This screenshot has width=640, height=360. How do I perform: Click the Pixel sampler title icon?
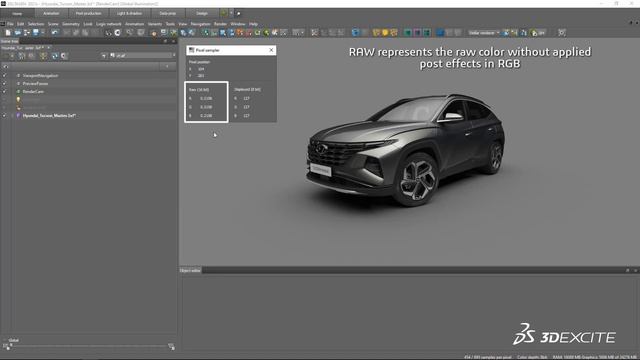191,50
